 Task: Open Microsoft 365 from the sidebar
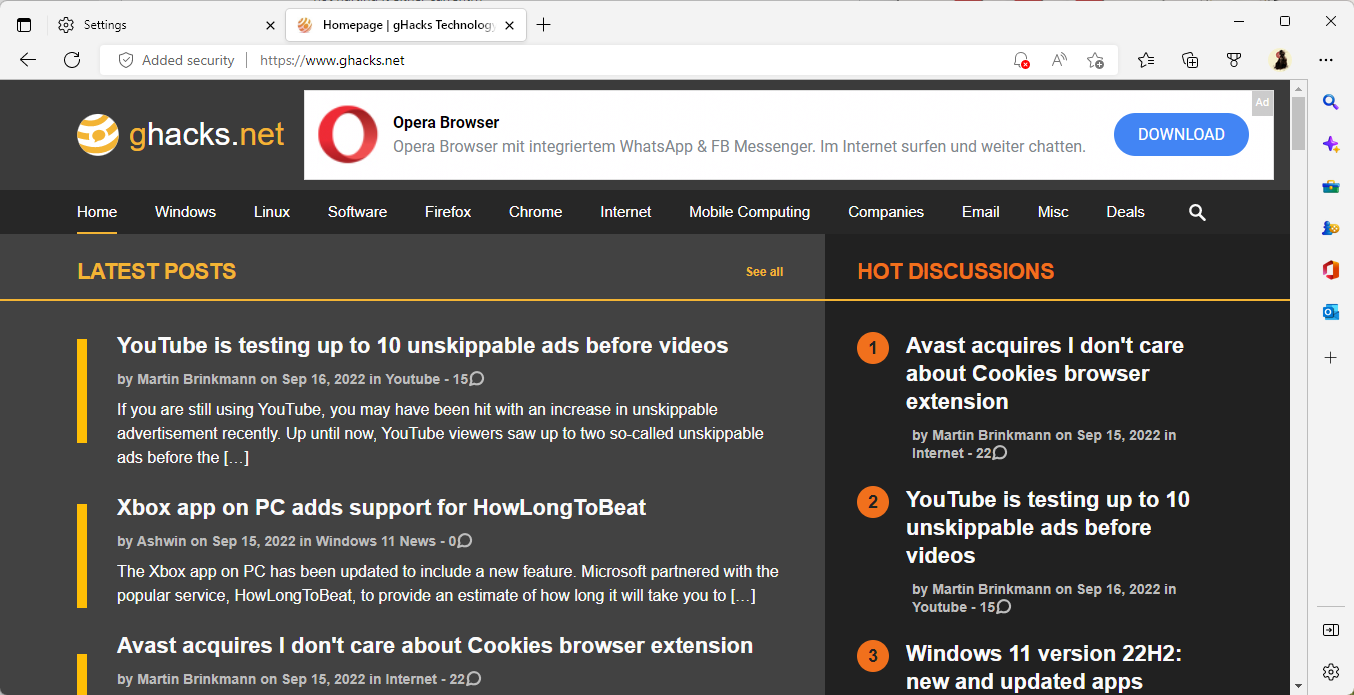tap(1330, 269)
